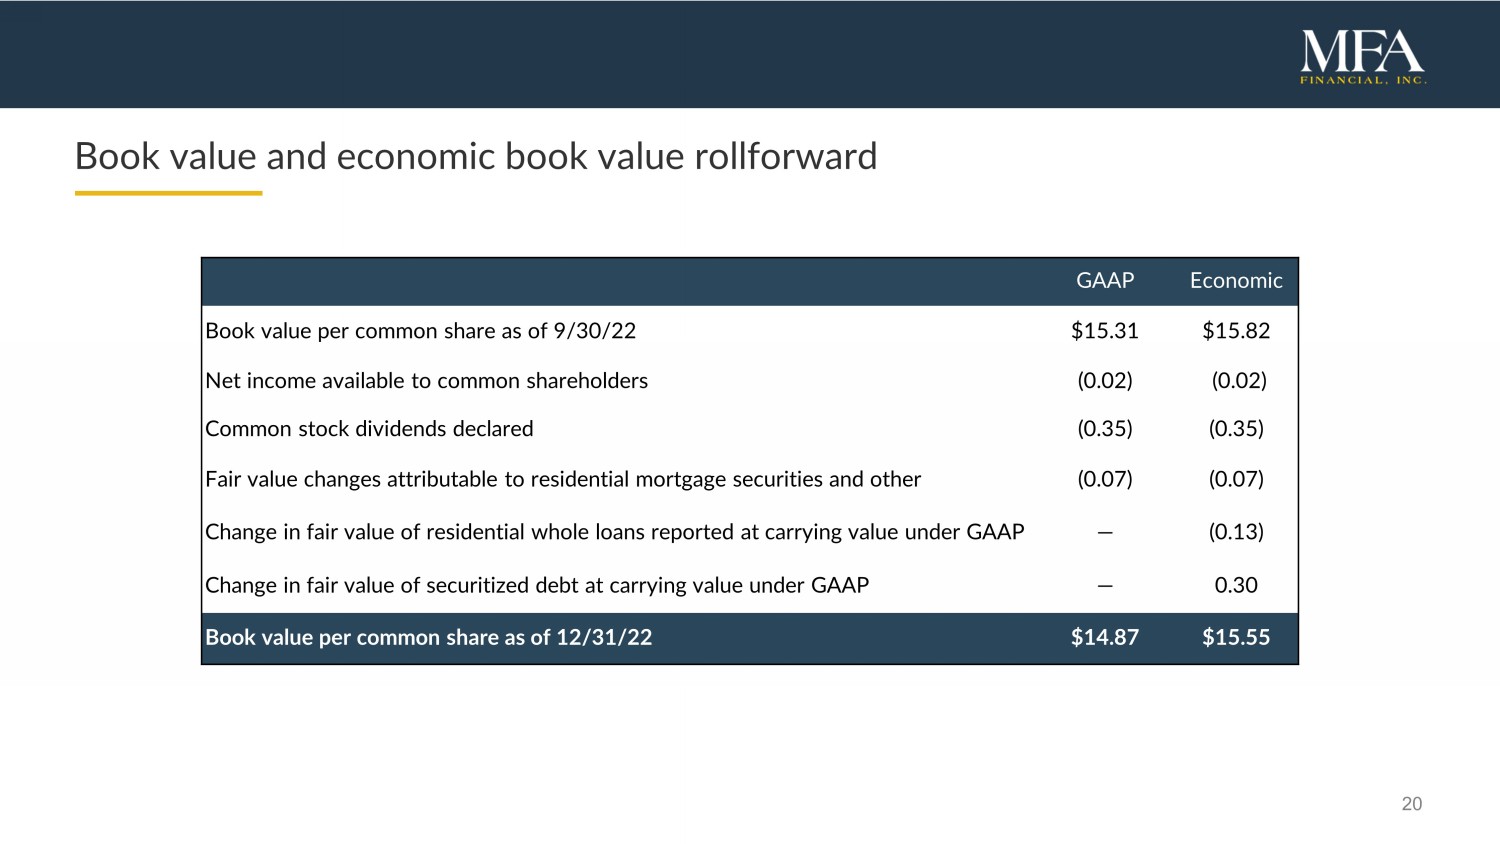Image resolution: width=1500 pixels, height=844 pixels.
Task: Select the Net income available to common shareholders row
Action: tap(426, 381)
